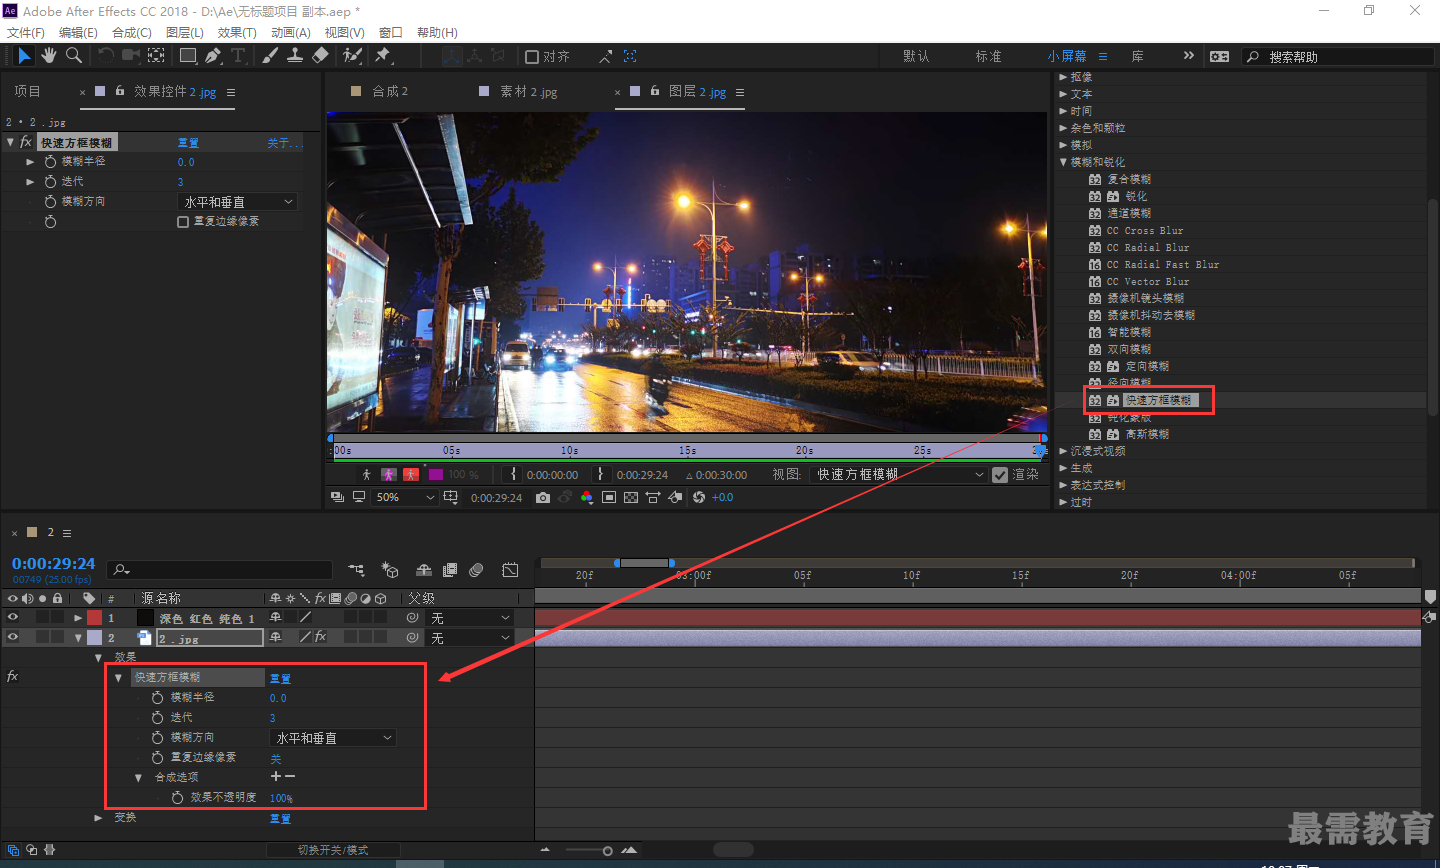
Task: Click 关于 link in effect controls
Action: 283,143
